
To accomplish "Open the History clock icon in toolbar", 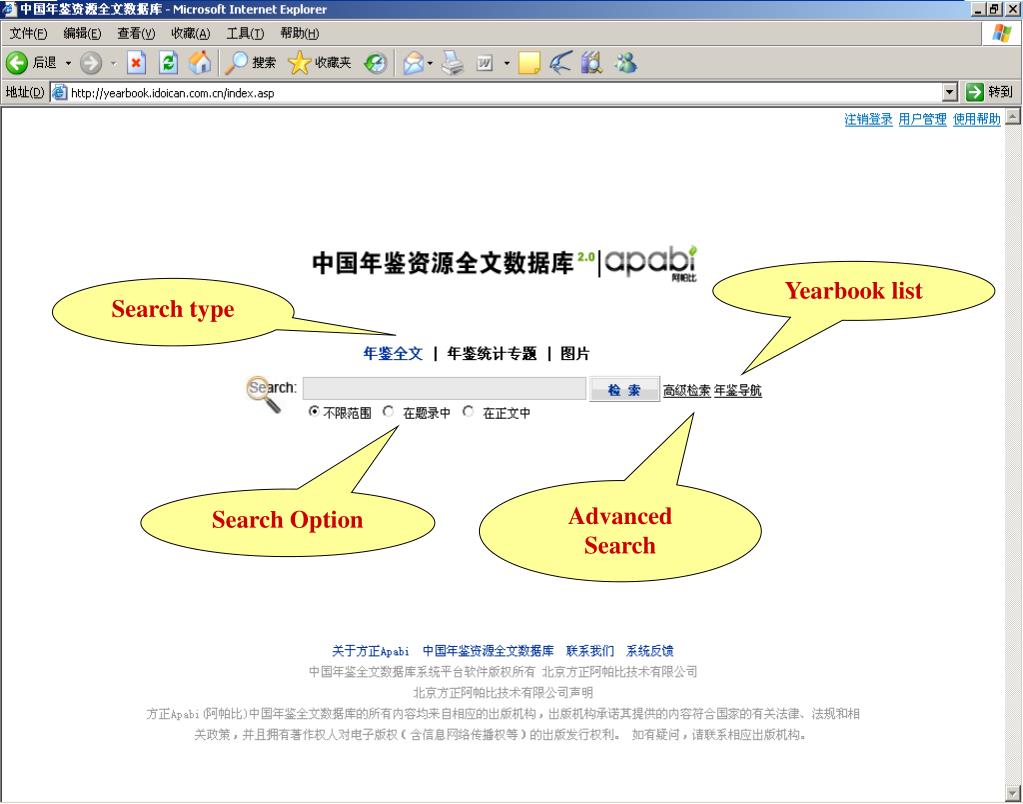I will tap(375, 63).
